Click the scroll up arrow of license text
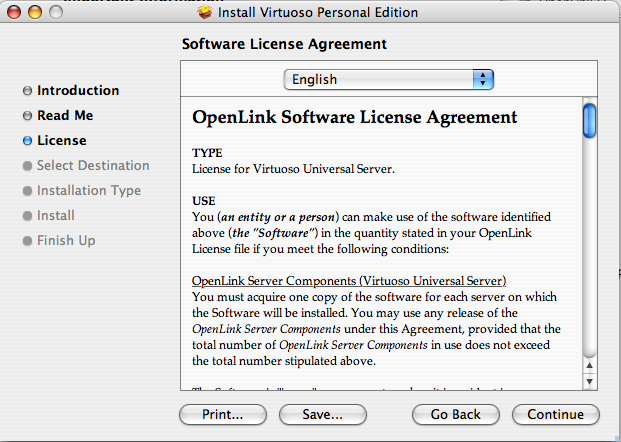This screenshot has height=442, width=621. 589,366
